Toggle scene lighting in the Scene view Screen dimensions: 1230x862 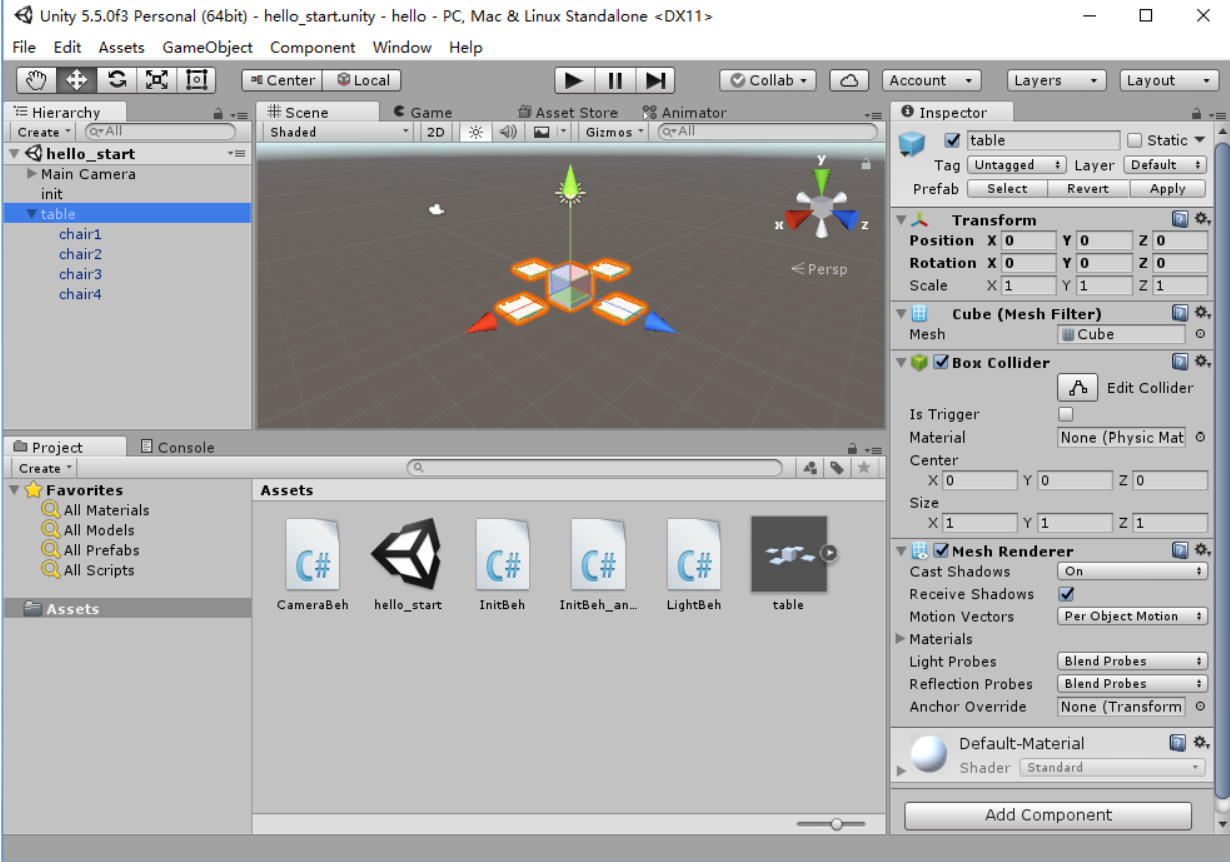pyautogui.click(x=476, y=131)
